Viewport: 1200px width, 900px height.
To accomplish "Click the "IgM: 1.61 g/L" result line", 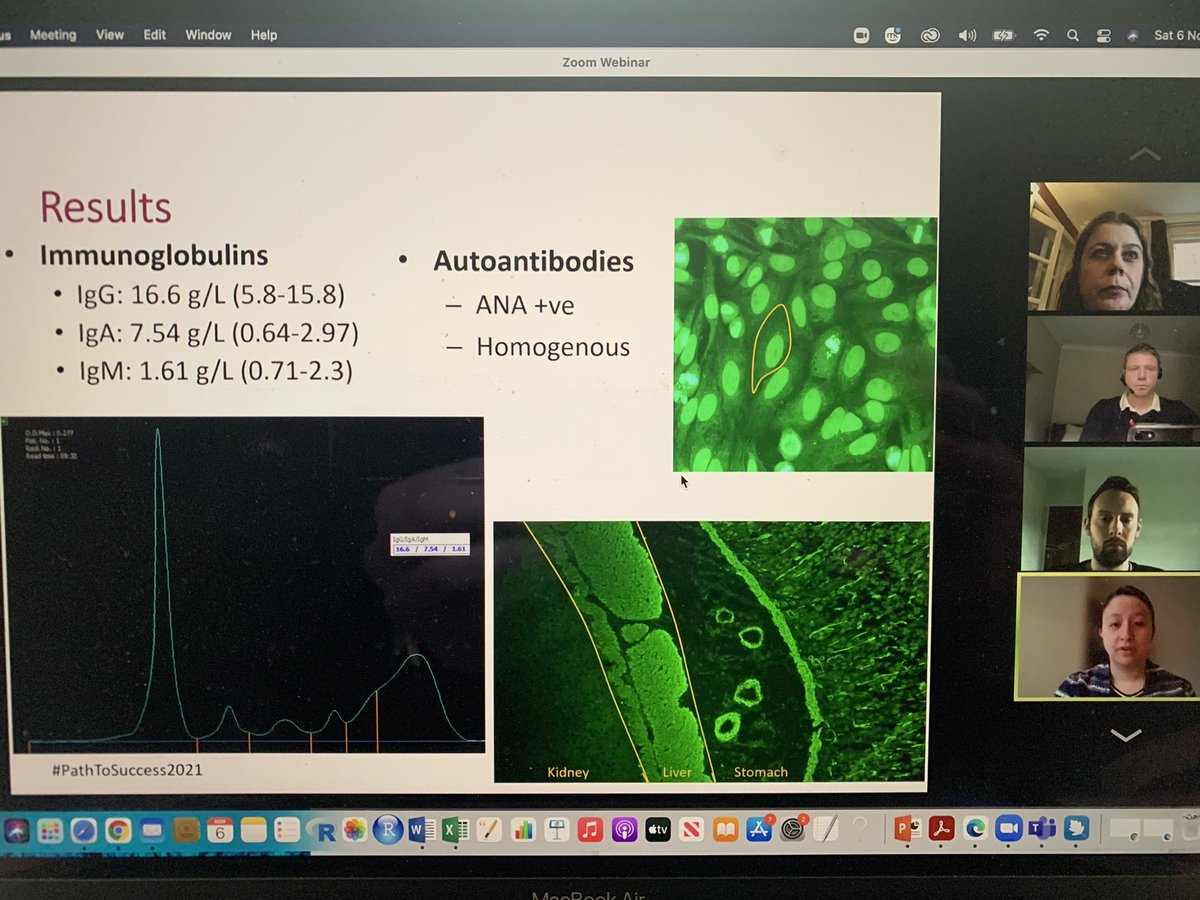I will (x=215, y=371).
